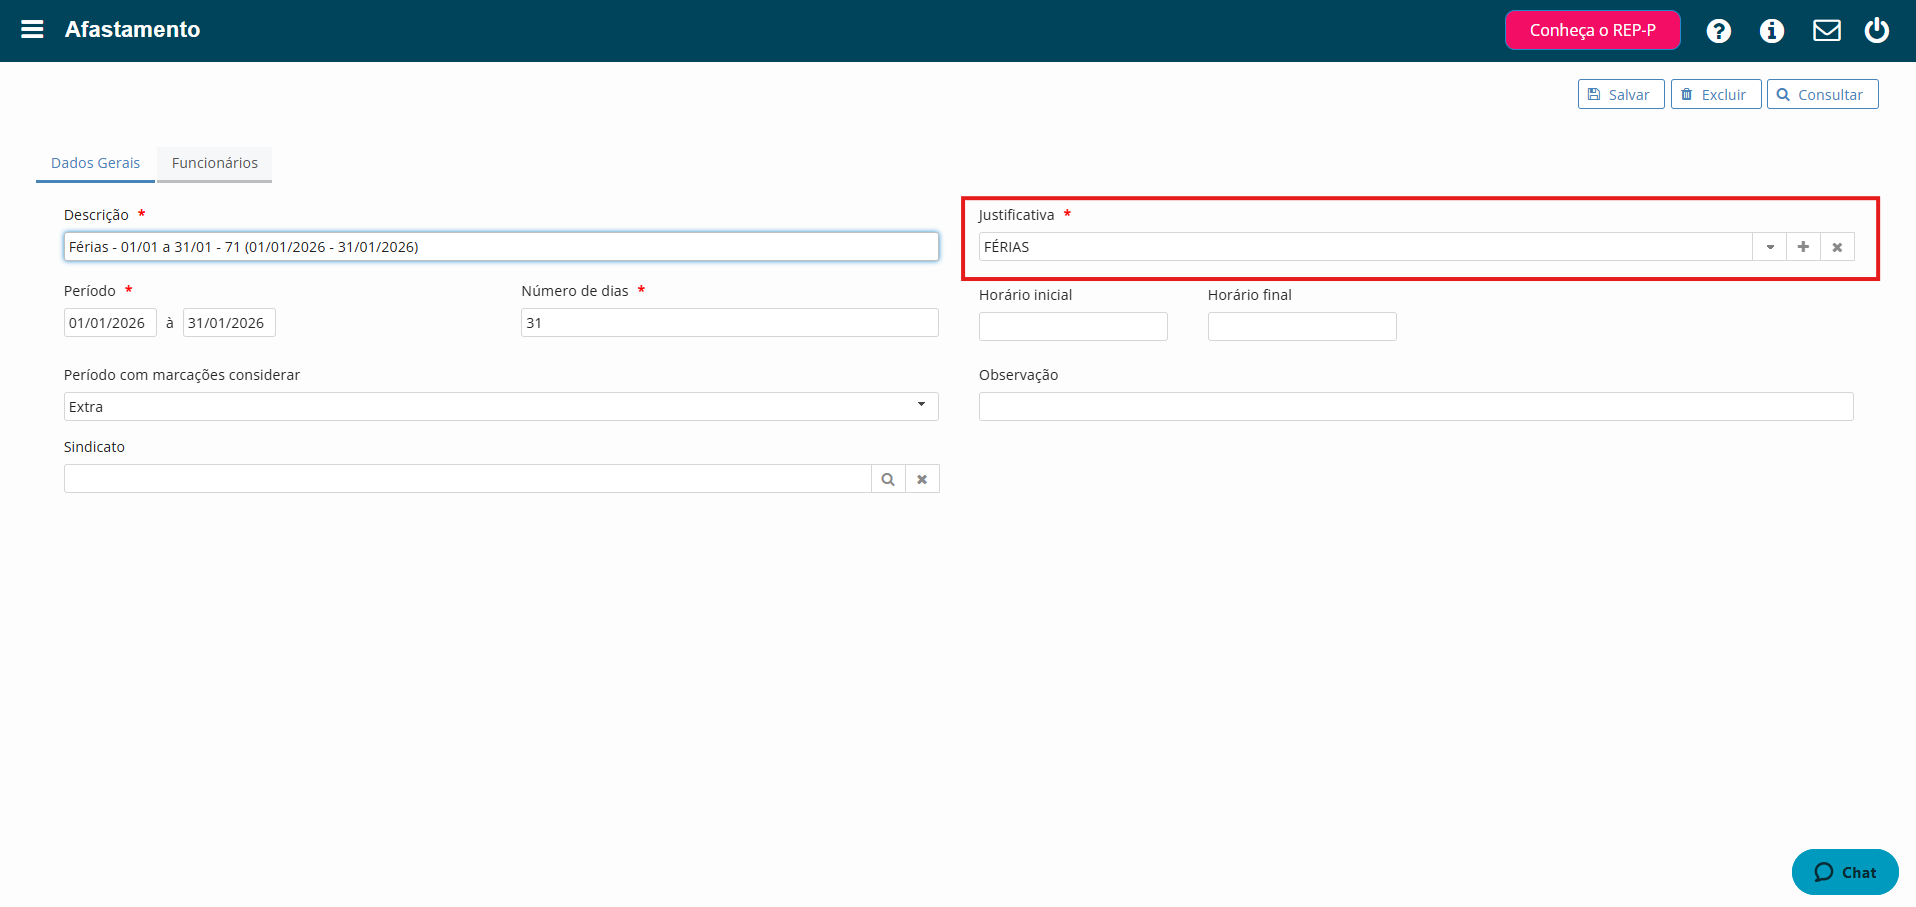1916x907 pixels.
Task: Click the Salvar button
Action: (1621, 94)
